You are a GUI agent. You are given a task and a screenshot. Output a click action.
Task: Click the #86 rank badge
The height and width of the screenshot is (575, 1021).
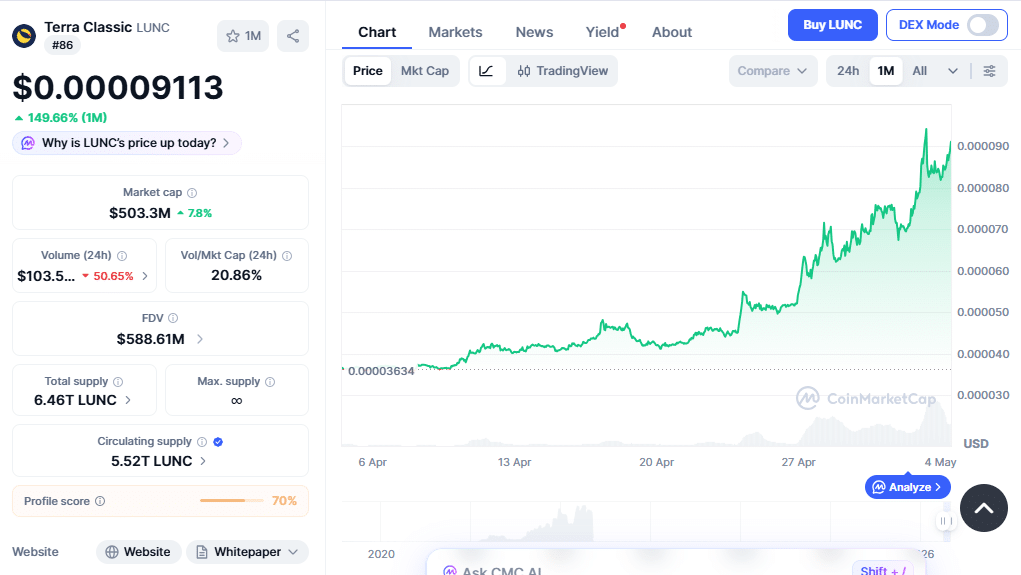click(63, 46)
